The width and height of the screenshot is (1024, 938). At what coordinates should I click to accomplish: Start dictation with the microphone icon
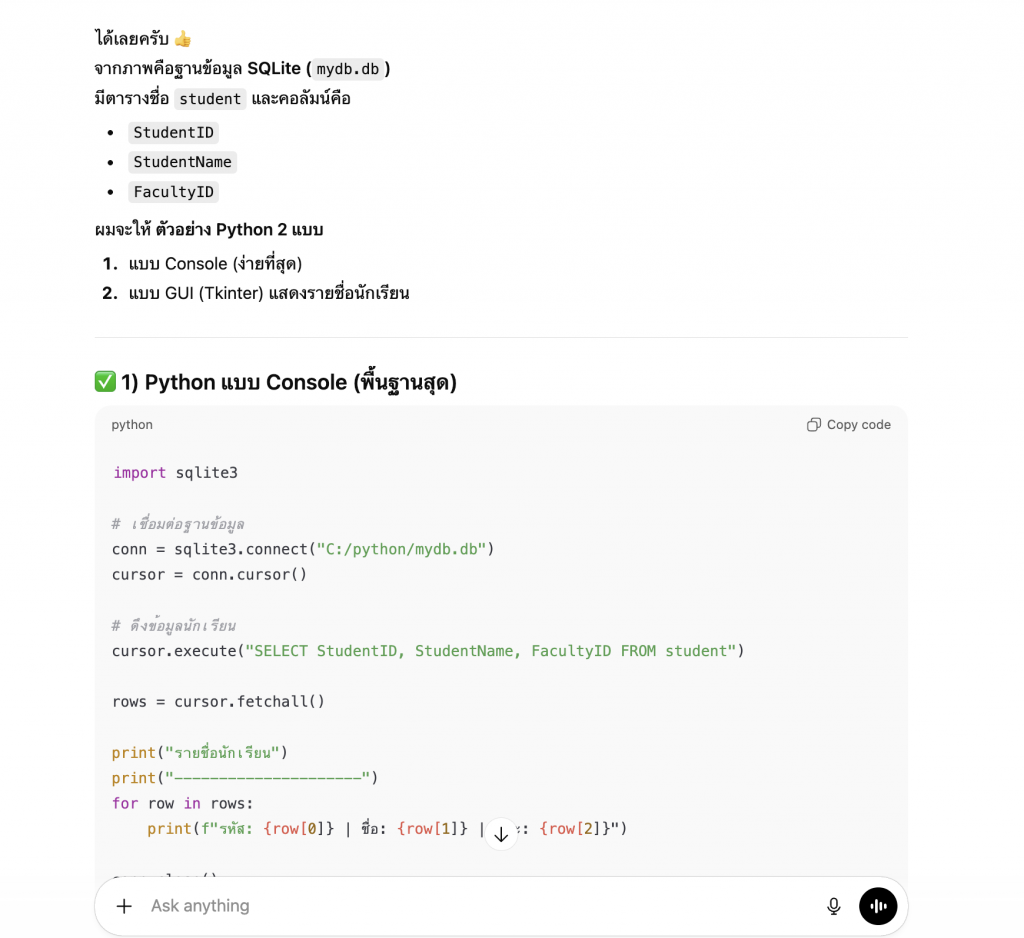(x=834, y=906)
